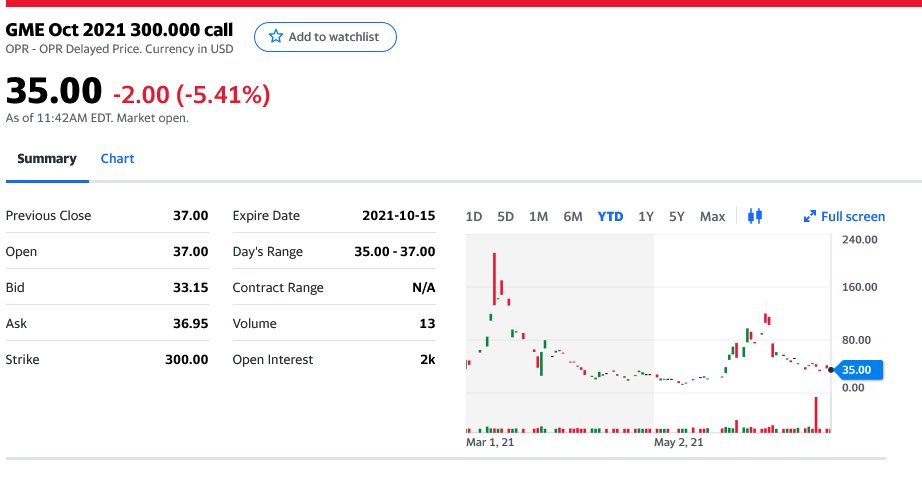The width and height of the screenshot is (922, 486).
Task: Click the Ask label
Action: pos(16,323)
